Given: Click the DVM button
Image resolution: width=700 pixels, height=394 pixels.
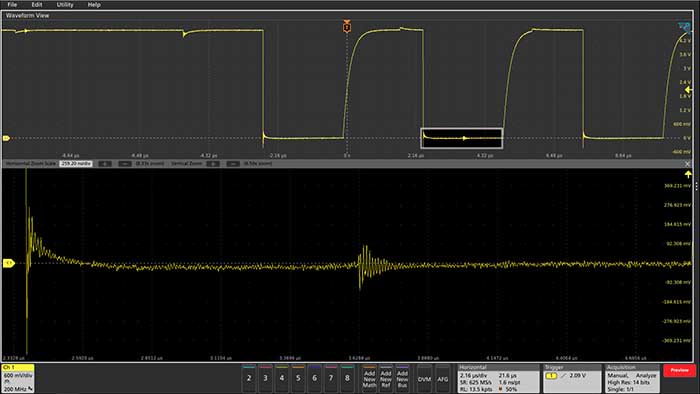Looking at the screenshot, I should click(424, 378).
